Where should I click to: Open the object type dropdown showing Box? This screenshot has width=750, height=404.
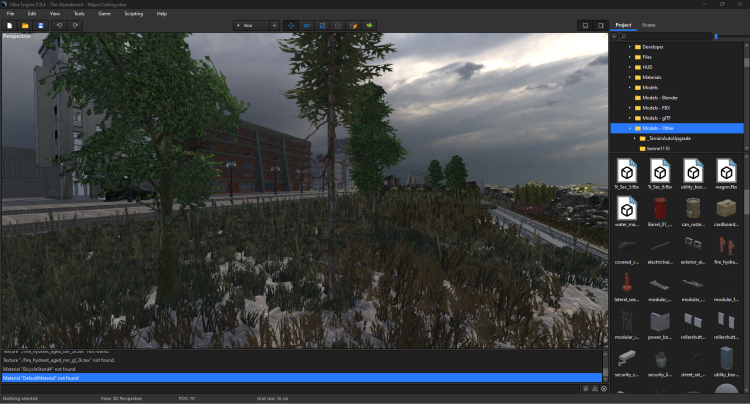[x=251, y=25]
